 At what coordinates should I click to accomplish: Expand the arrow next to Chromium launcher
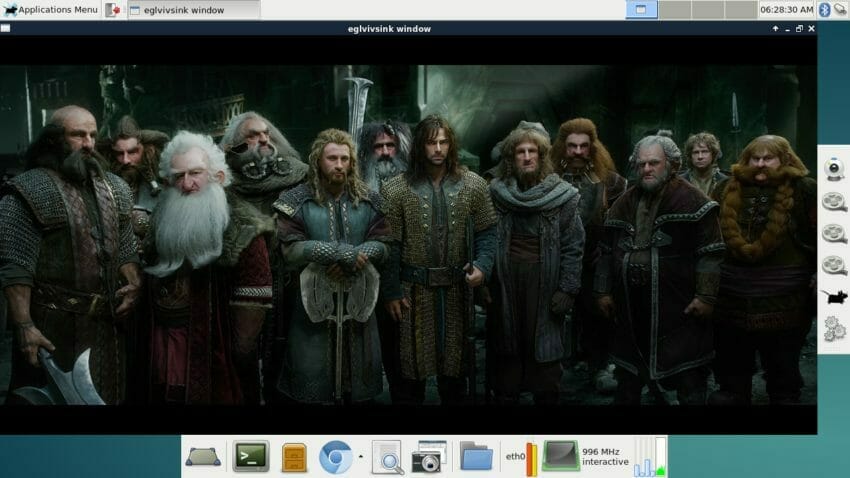pyautogui.click(x=360, y=457)
